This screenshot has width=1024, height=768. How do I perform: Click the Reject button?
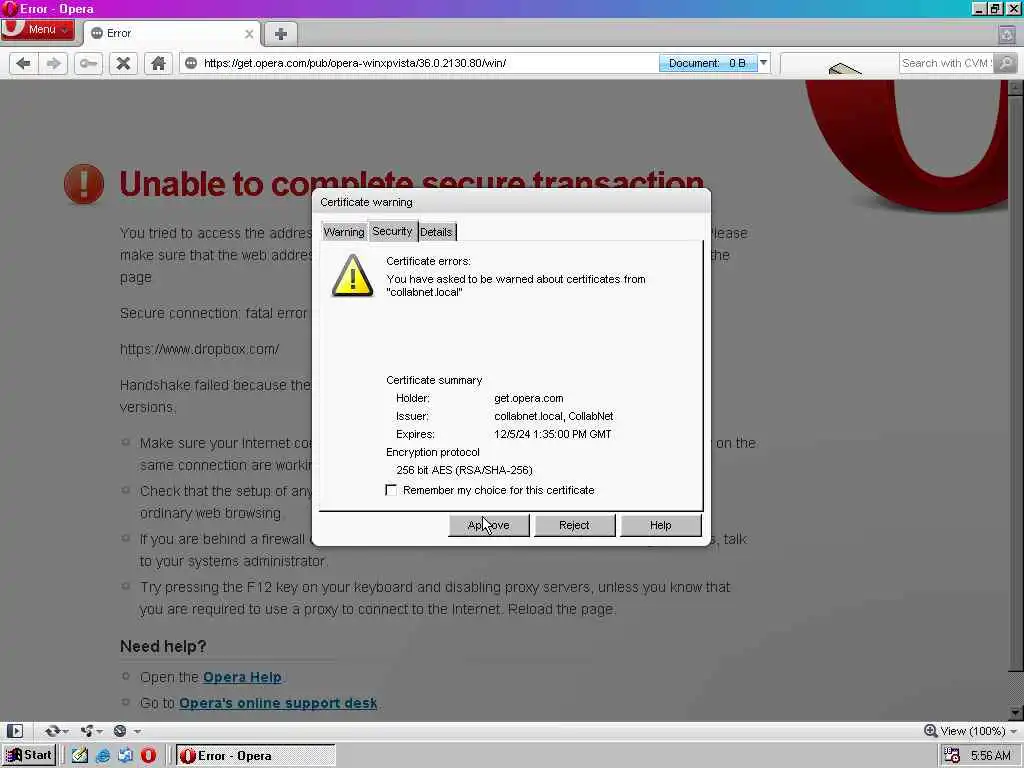click(574, 525)
